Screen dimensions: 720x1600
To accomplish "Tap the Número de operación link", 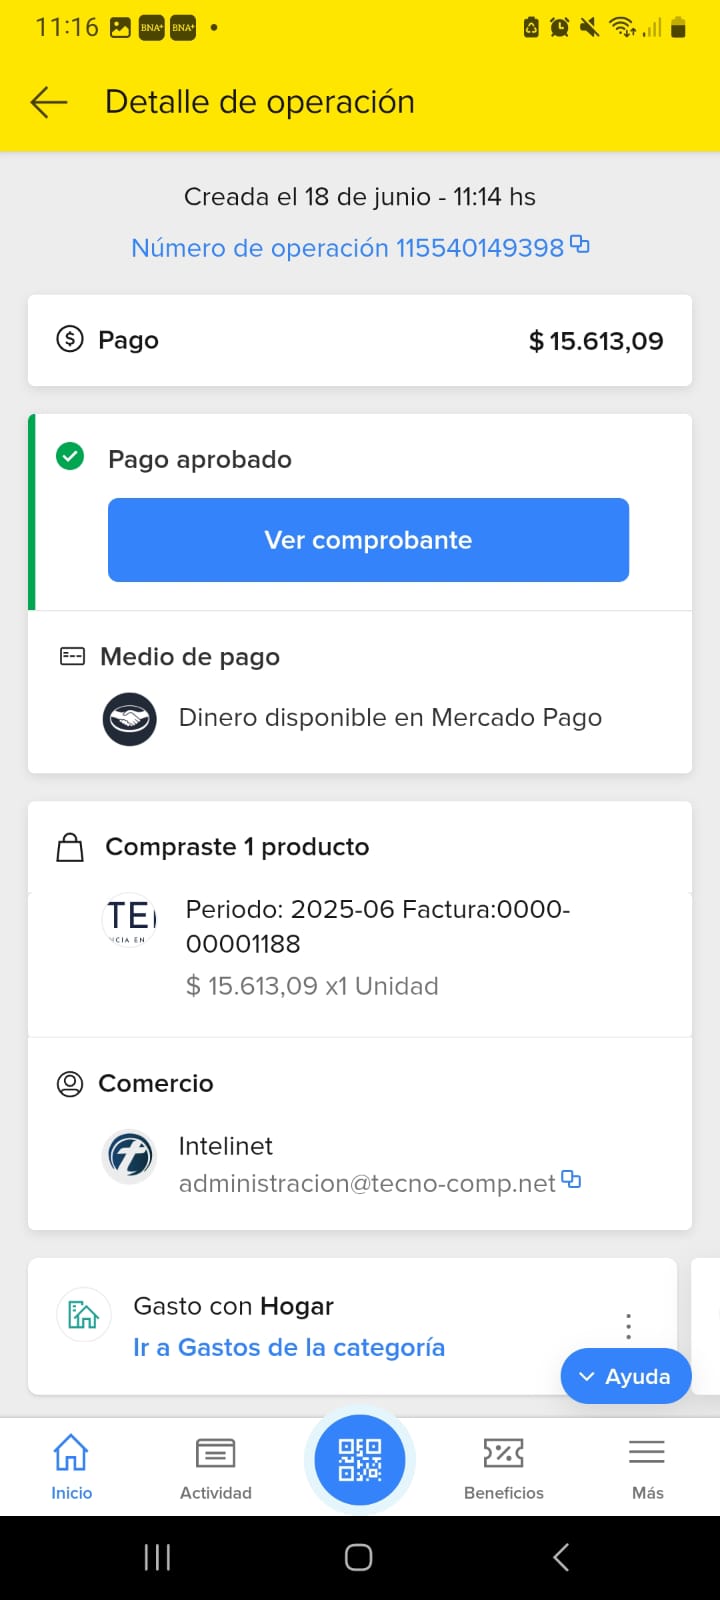I will [347, 248].
